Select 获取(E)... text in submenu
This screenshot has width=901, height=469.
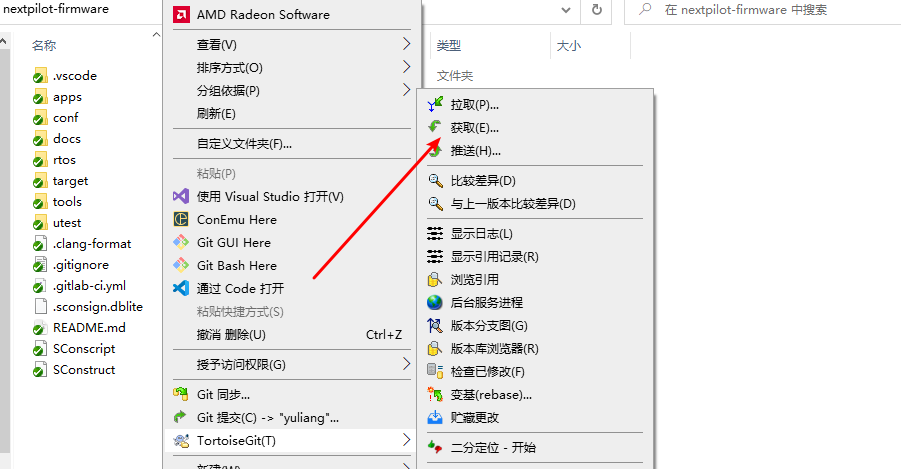click(475, 128)
